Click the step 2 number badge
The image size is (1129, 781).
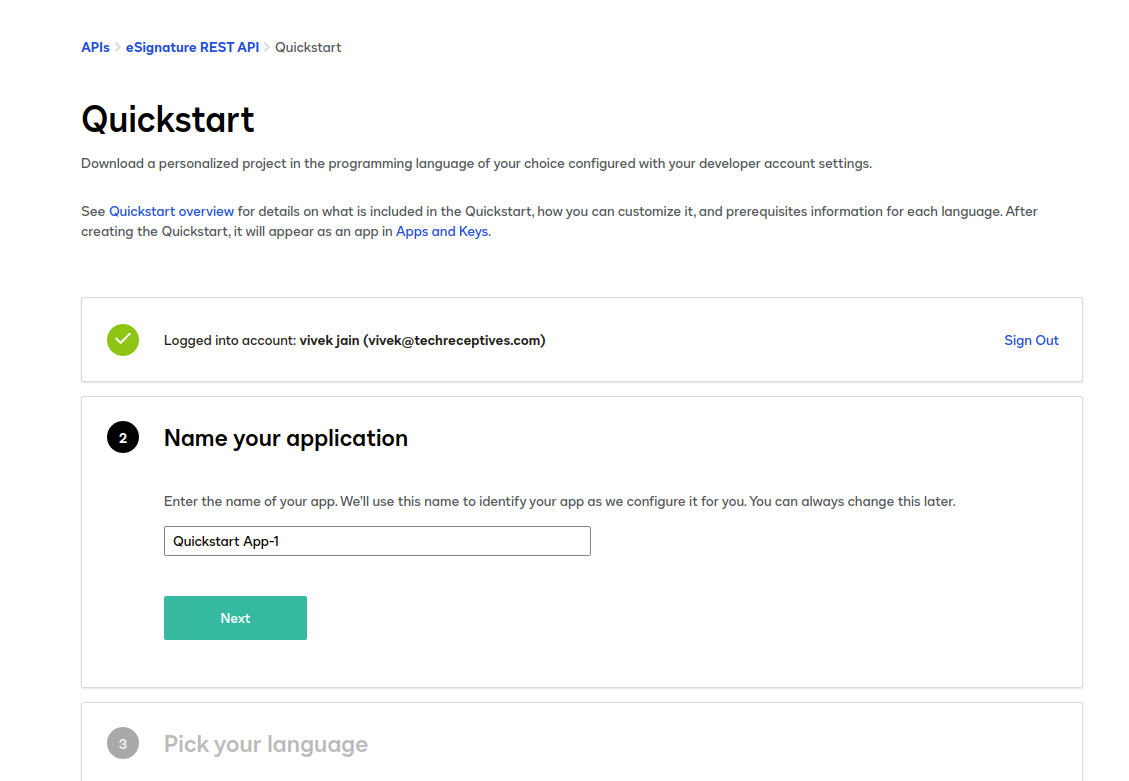[x=123, y=438]
